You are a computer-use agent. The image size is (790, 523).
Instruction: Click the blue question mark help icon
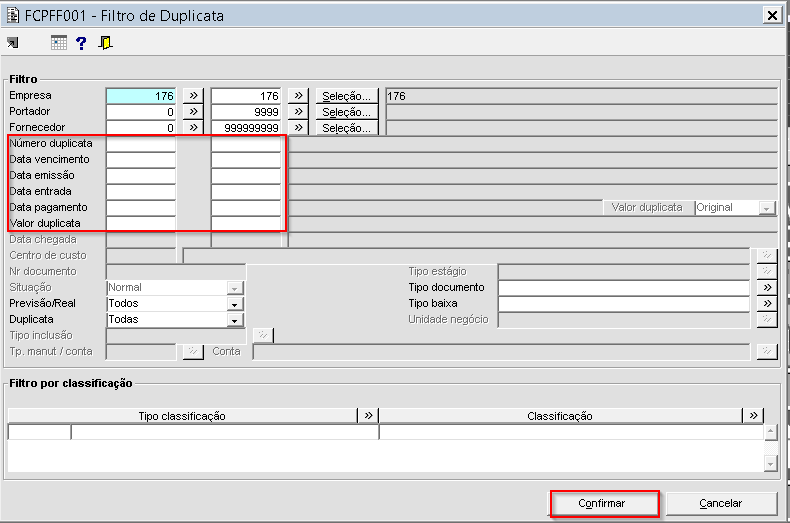pos(81,43)
